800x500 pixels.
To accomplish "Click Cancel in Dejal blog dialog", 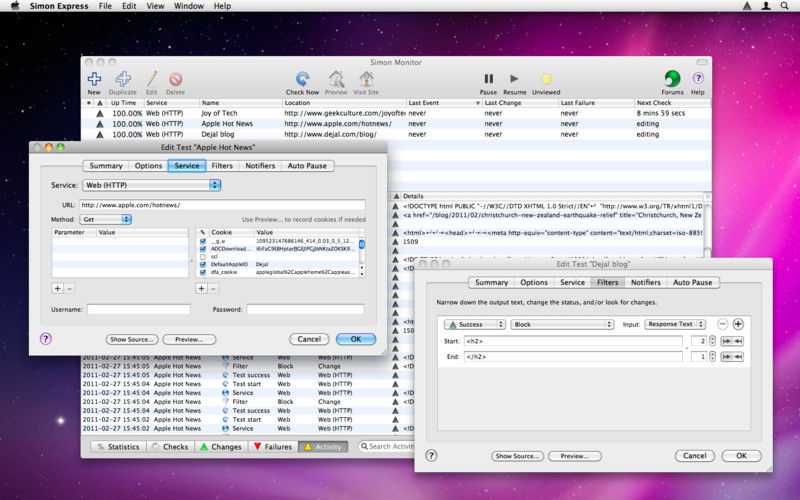I will pyautogui.click(x=694, y=456).
